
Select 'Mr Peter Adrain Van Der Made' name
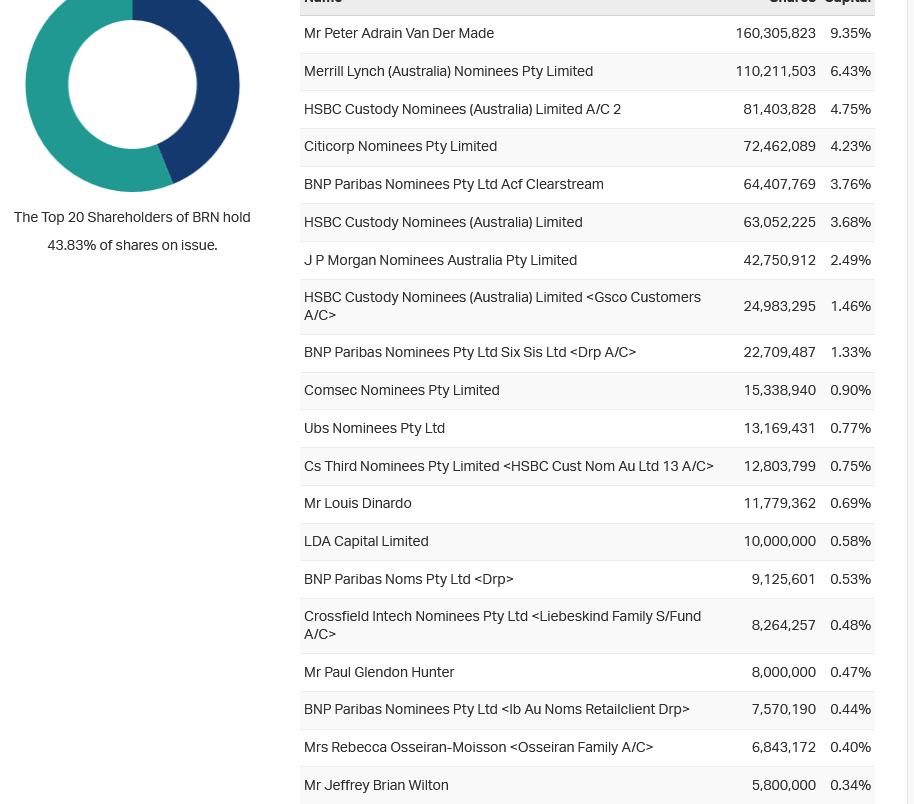[x=399, y=33]
